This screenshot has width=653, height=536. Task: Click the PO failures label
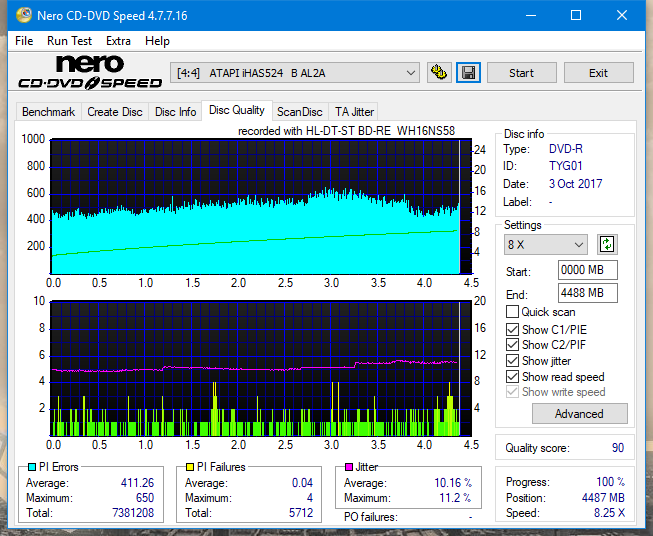371,517
